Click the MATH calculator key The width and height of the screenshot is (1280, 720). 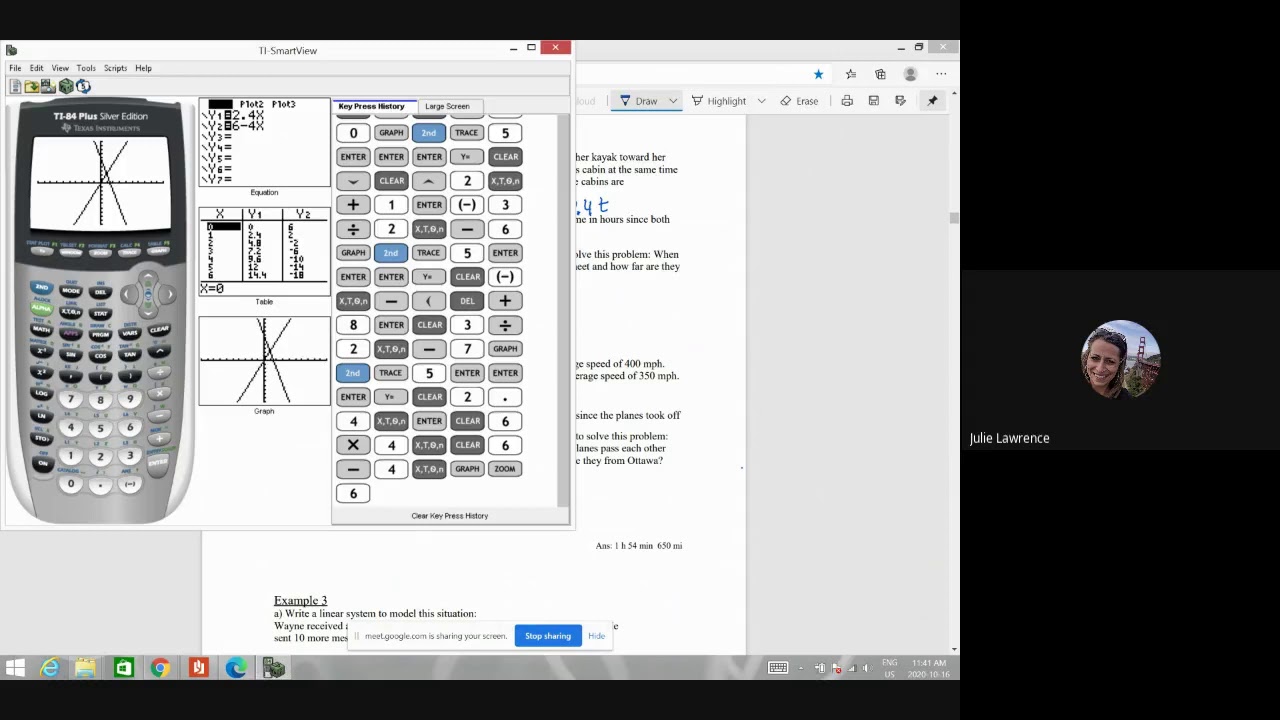click(41, 329)
